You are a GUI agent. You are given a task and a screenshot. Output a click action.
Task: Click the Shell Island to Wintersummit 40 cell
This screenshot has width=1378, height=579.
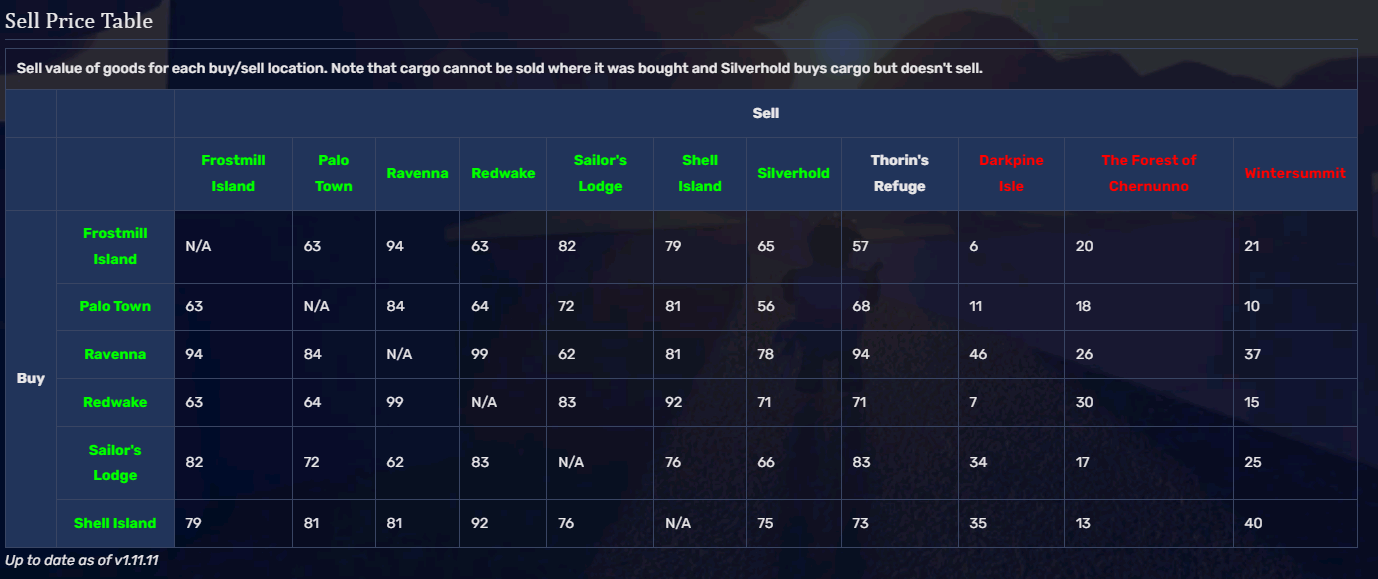point(1295,523)
